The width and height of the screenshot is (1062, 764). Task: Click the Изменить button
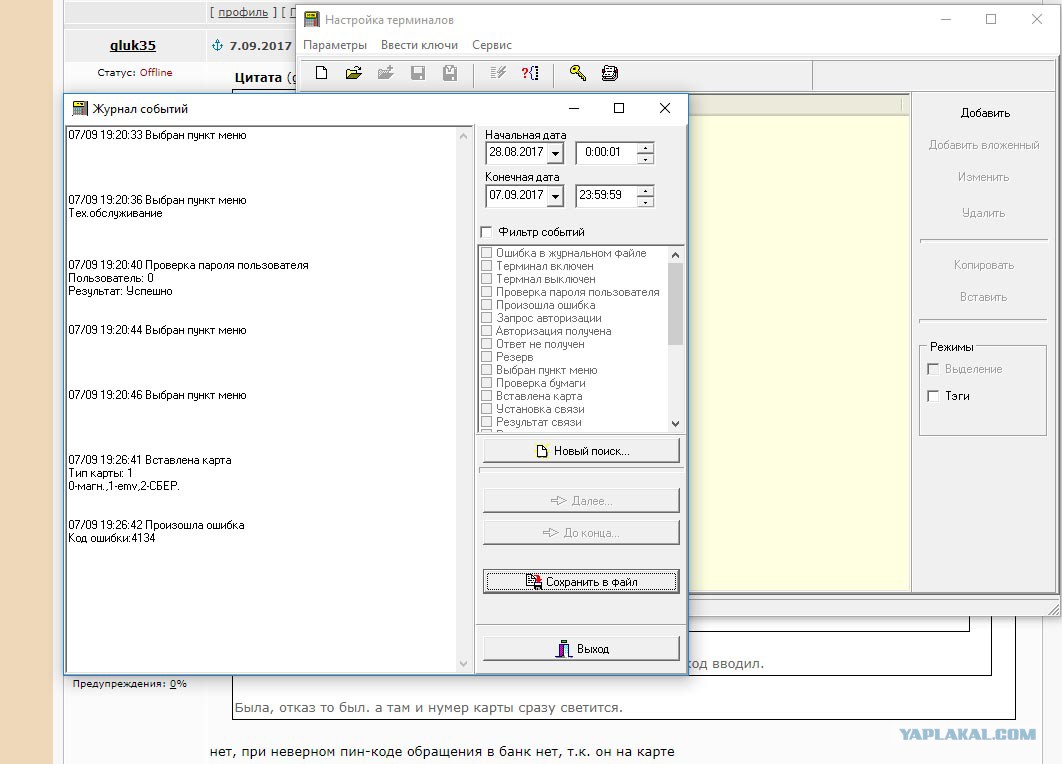pyautogui.click(x=983, y=177)
